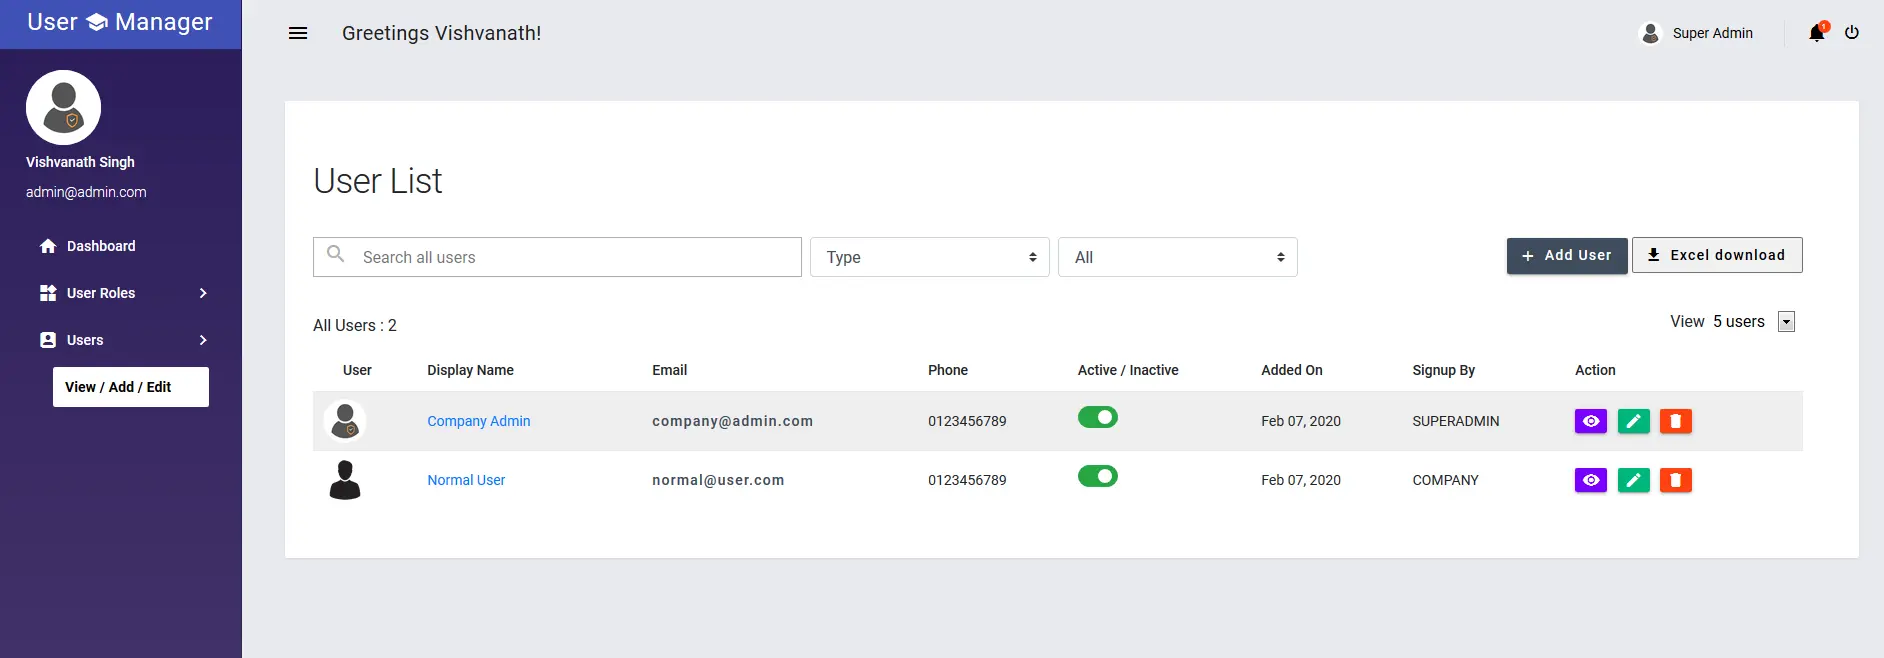Image resolution: width=1884 pixels, height=658 pixels.
Task: Open the Type filter dropdown
Action: [x=929, y=257]
